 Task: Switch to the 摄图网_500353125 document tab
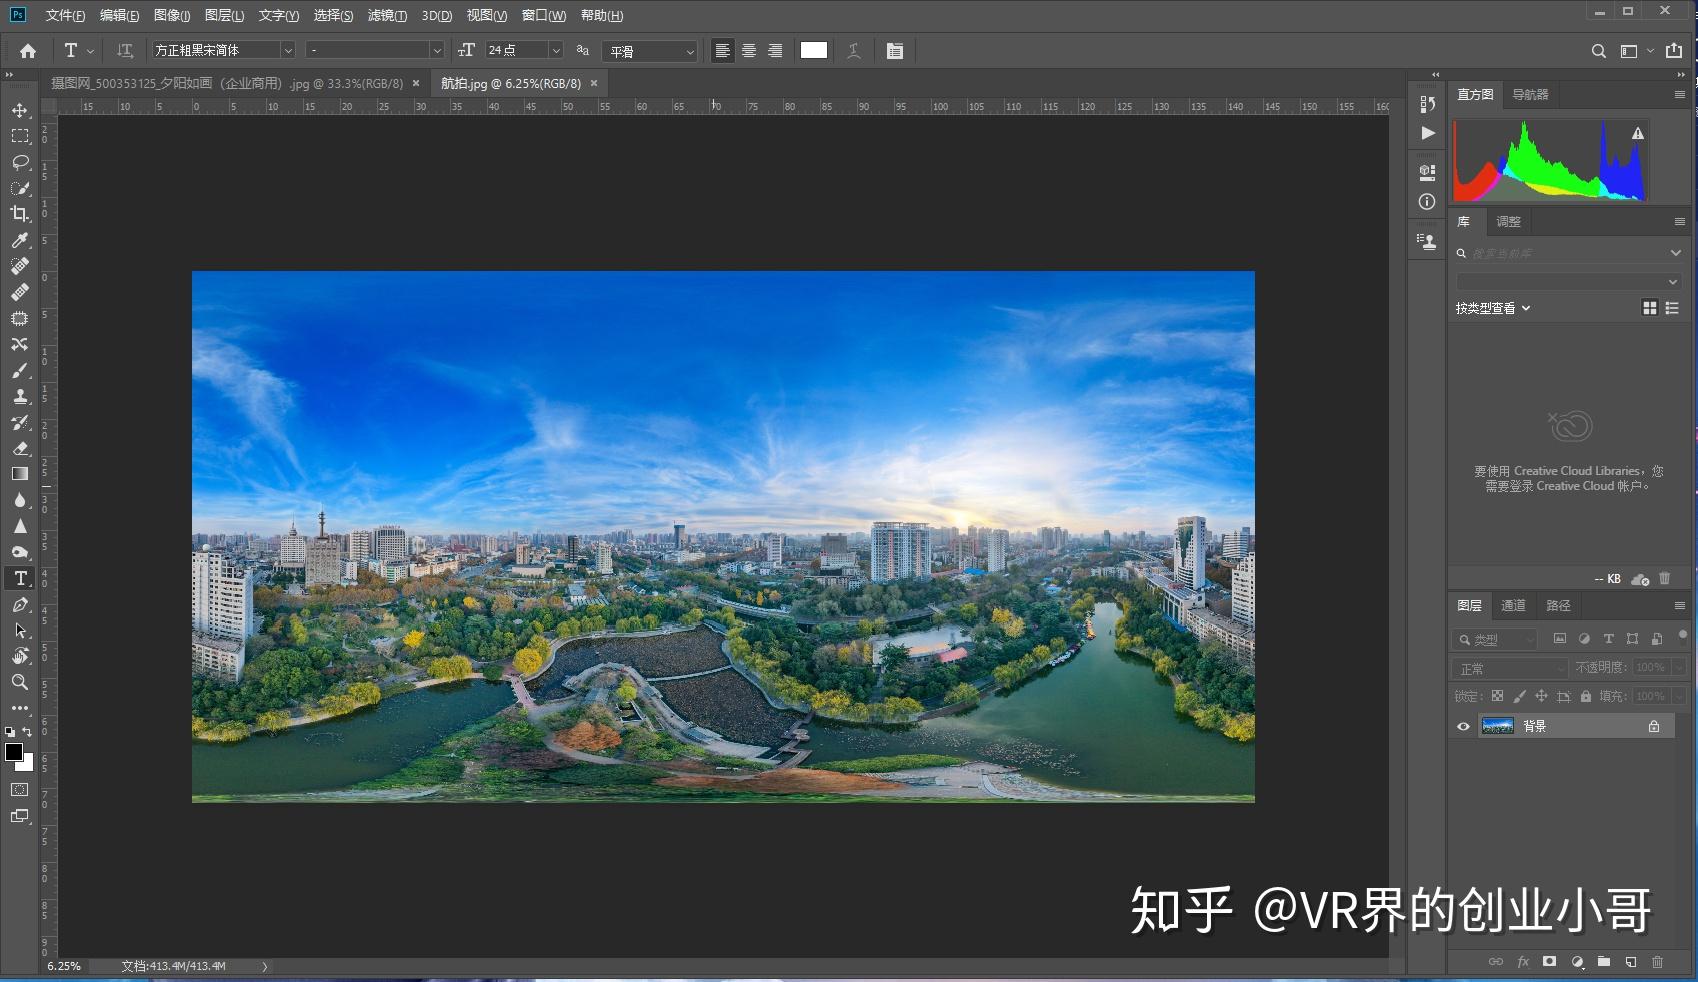tap(227, 83)
